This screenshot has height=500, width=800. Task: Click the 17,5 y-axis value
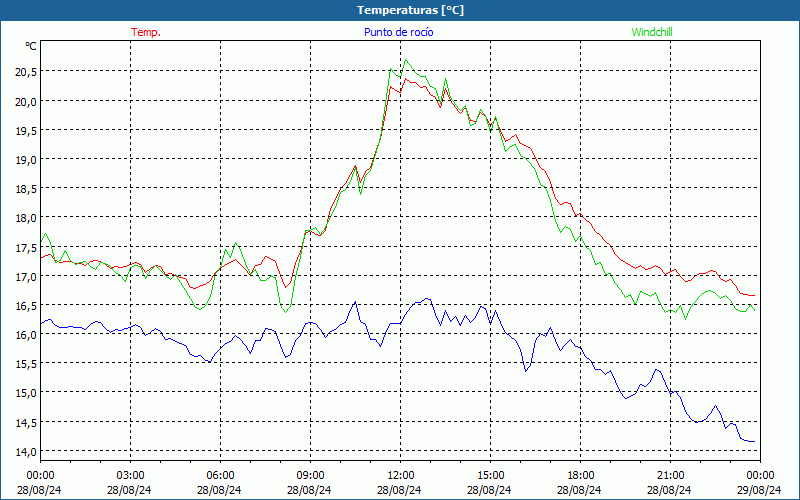point(26,248)
